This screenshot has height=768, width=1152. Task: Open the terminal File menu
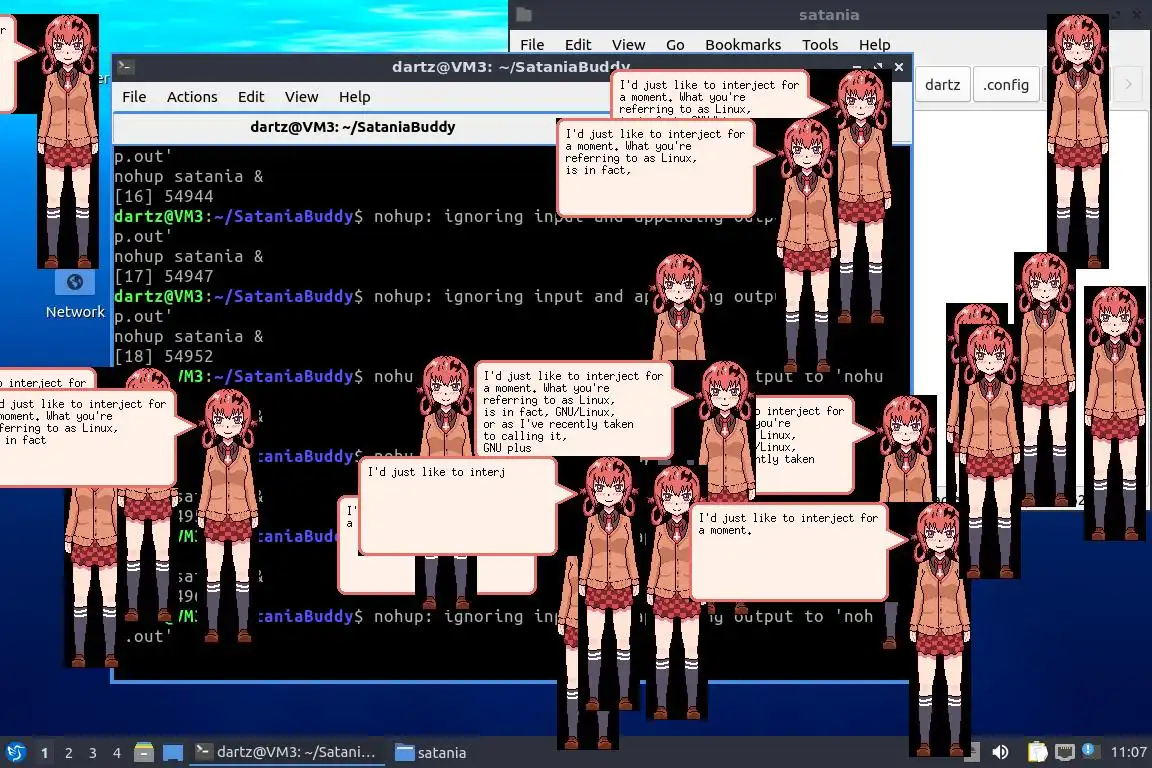point(134,97)
